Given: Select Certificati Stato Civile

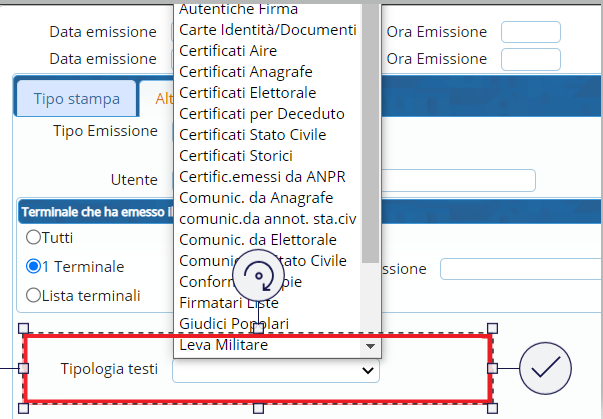Looking at the screenshot, I should 266,135.
